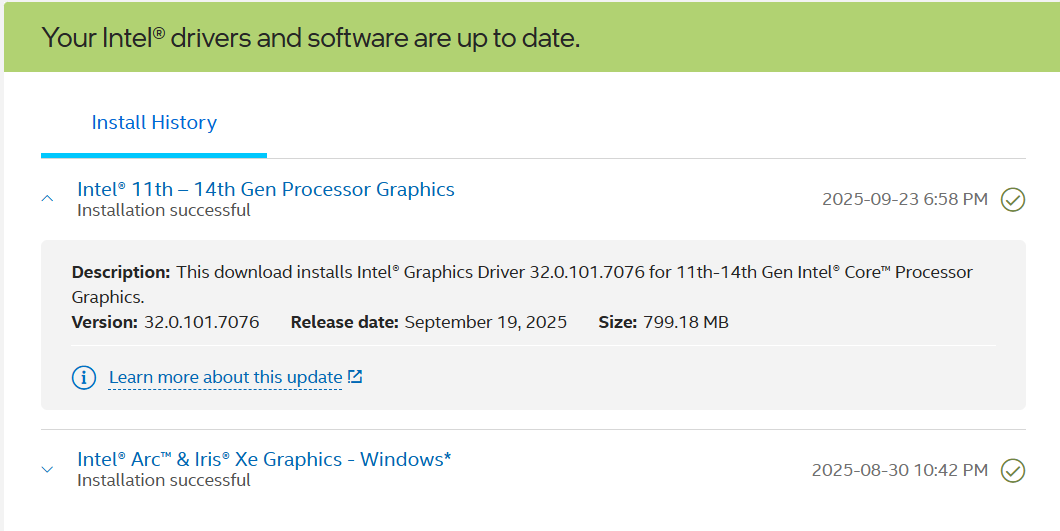
Task: Click the Description paragraph text
Action: [x=574, y=272]
